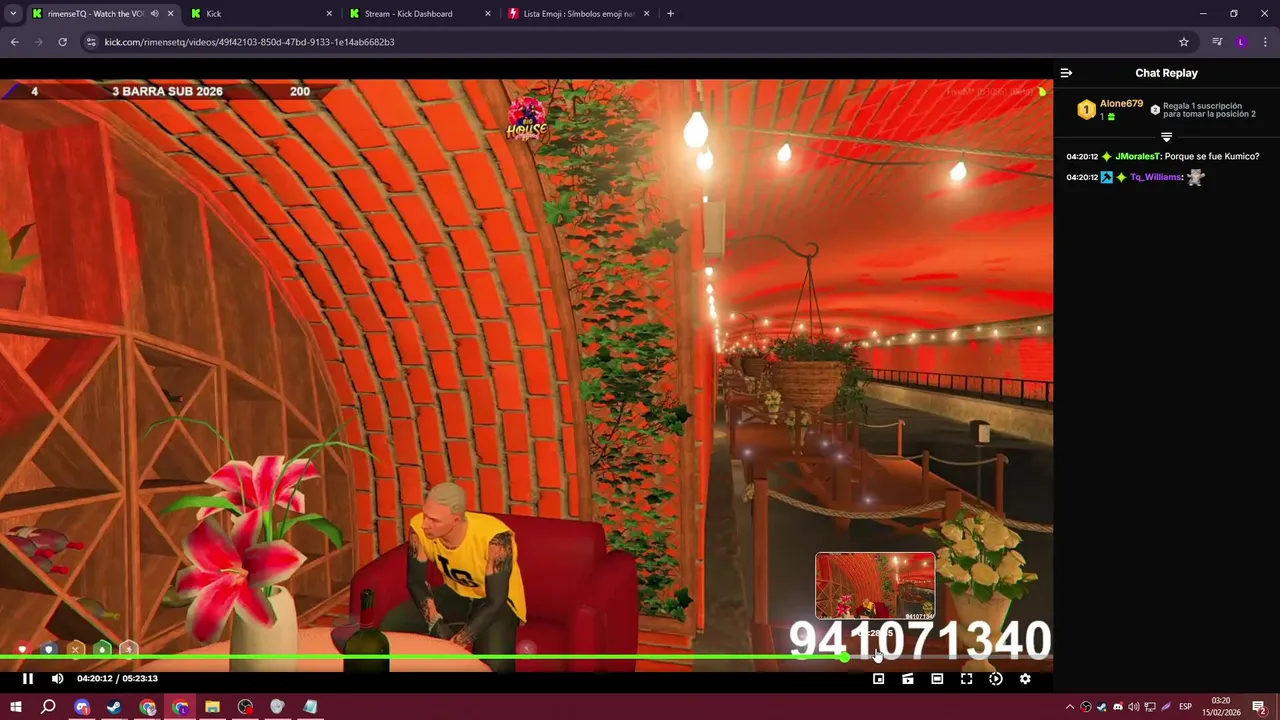Reload the current page
Image resolution: width=1280 pixels, height=720 pixels.
[x=62, y=42]
